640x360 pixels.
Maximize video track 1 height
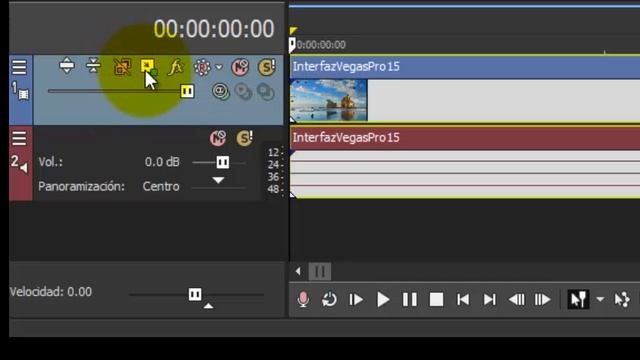pyautogui.click(x=67, y=66)
